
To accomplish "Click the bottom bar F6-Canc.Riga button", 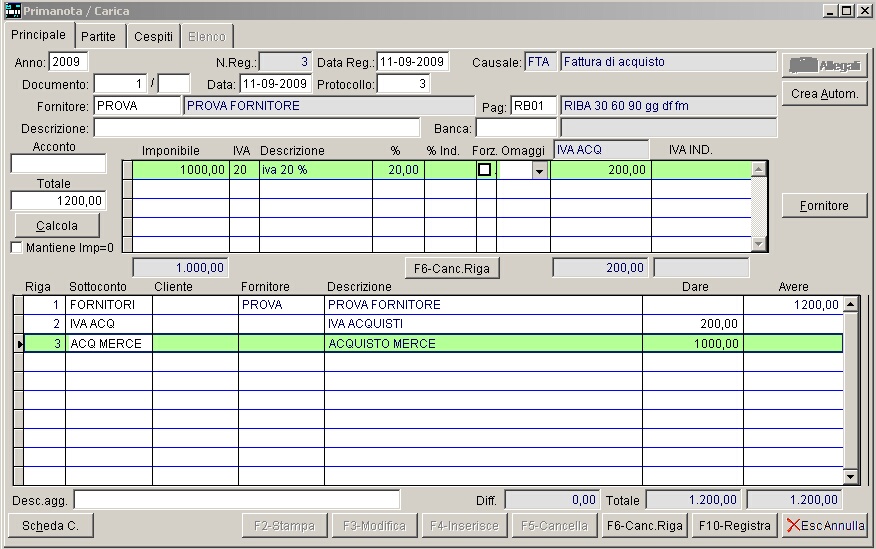I will [x=644, y=526].
